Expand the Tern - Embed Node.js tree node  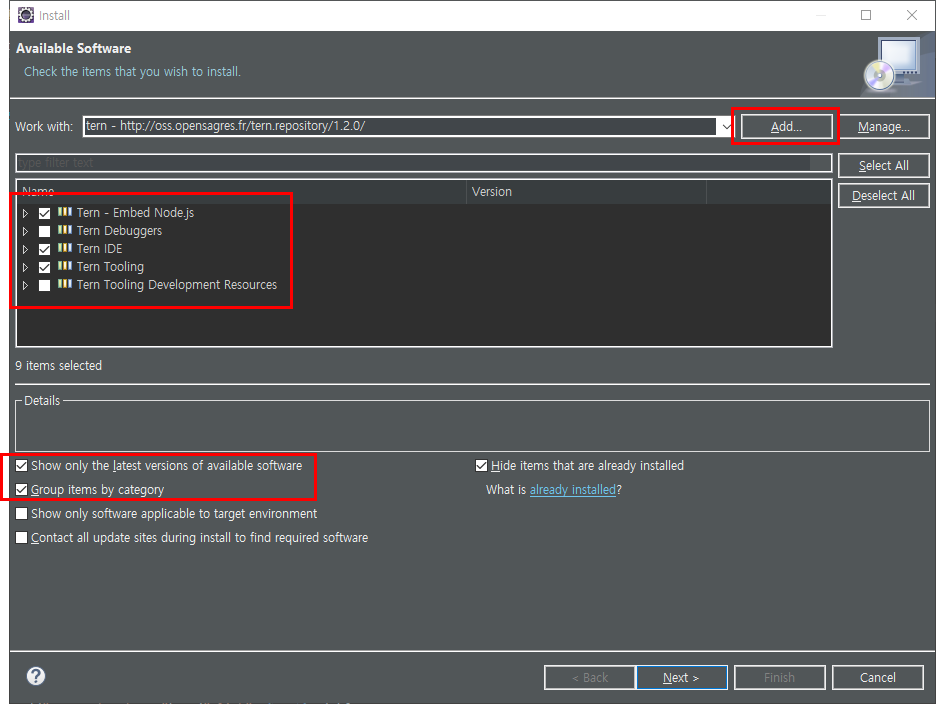tap(25, 213)
